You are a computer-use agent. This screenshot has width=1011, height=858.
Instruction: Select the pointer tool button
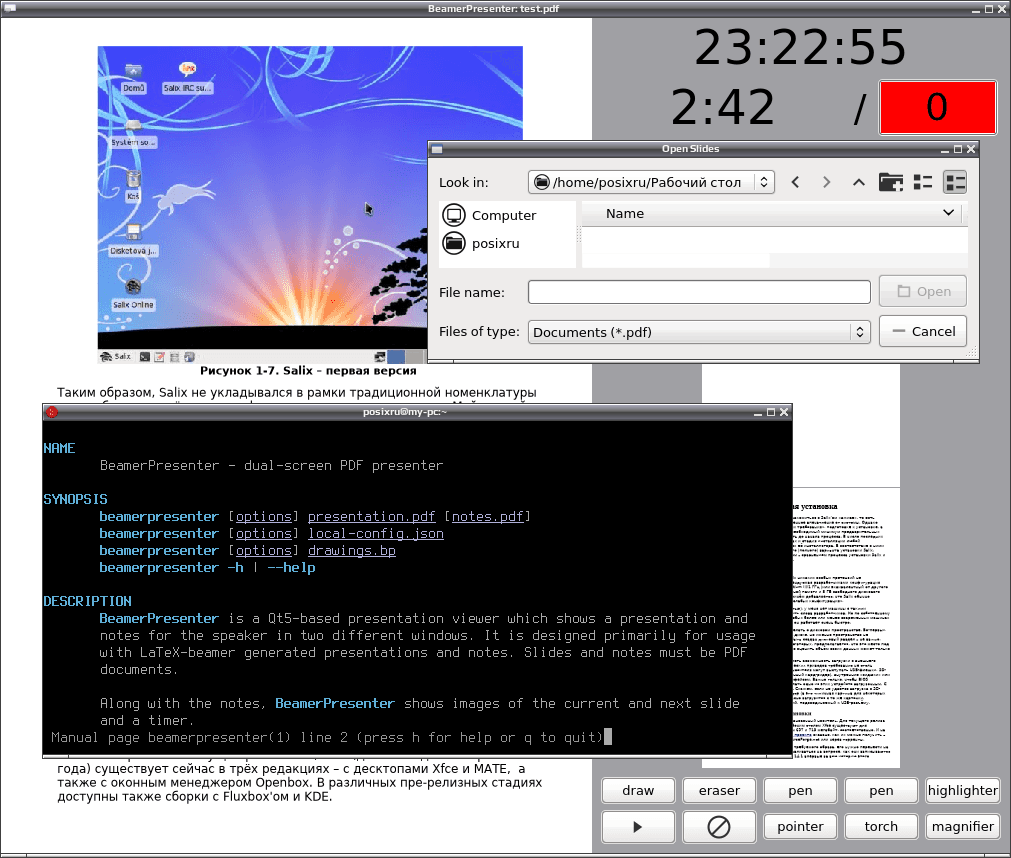(800, 826)
